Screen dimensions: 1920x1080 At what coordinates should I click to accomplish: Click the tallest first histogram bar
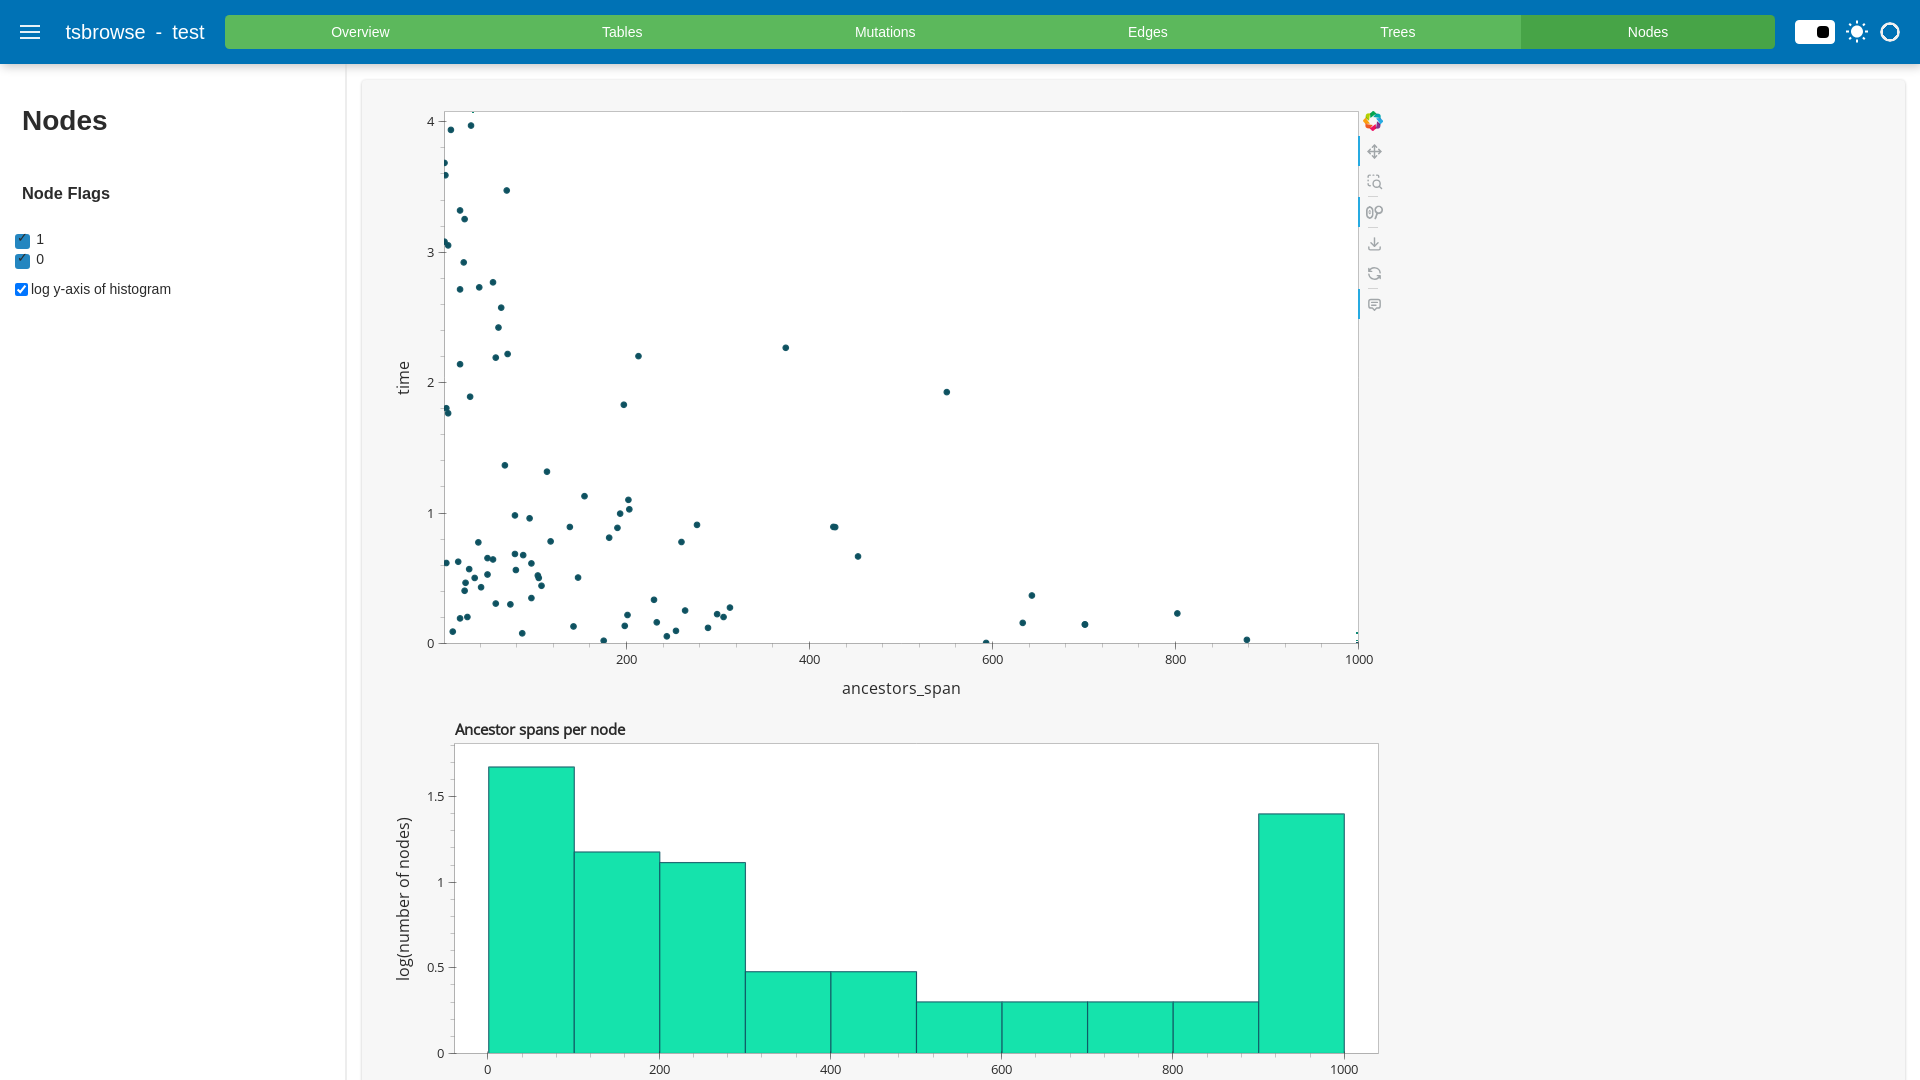pos(531,910)
